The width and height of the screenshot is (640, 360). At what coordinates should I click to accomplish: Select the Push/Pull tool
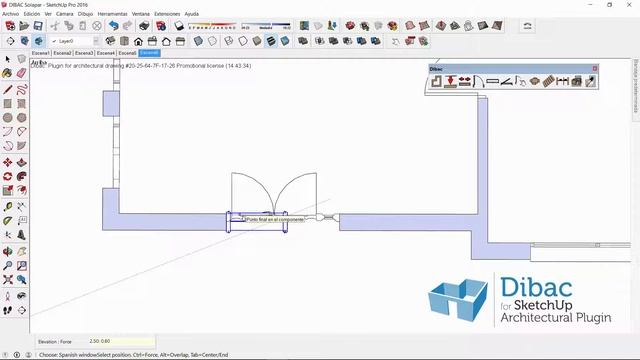coord(21,162)
